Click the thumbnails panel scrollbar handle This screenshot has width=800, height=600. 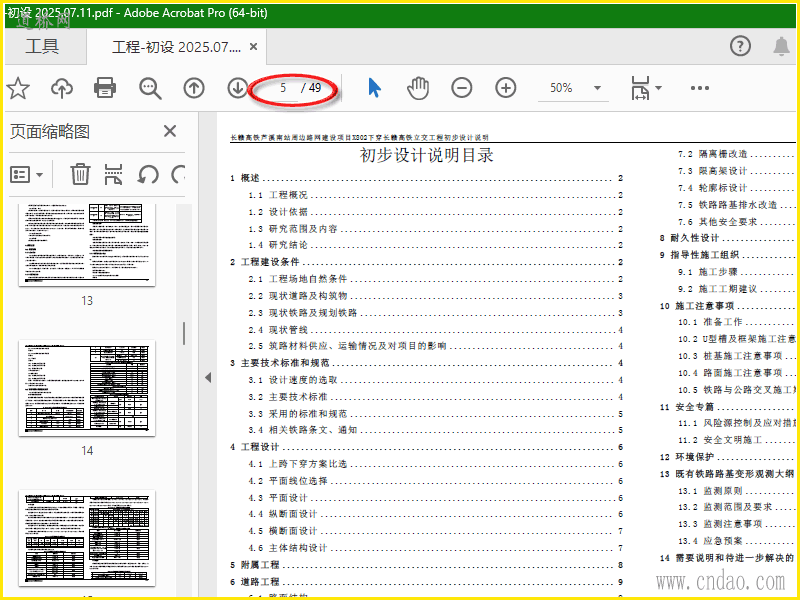pos(184,333)
